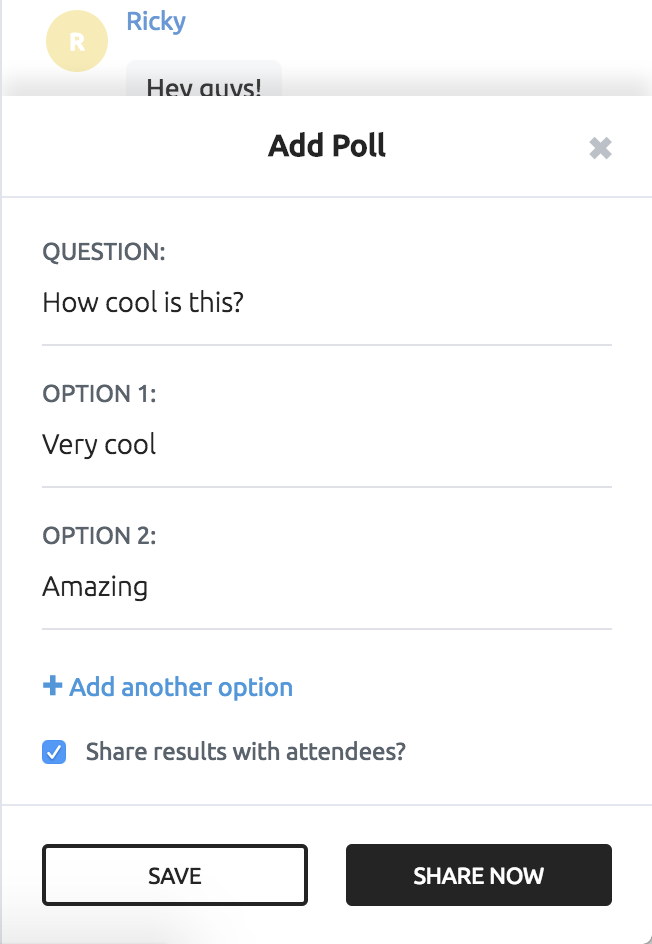This screenshot has height=944, width=652.
Task: Edit the "Amazing" option field
Action: pos(327,586)
